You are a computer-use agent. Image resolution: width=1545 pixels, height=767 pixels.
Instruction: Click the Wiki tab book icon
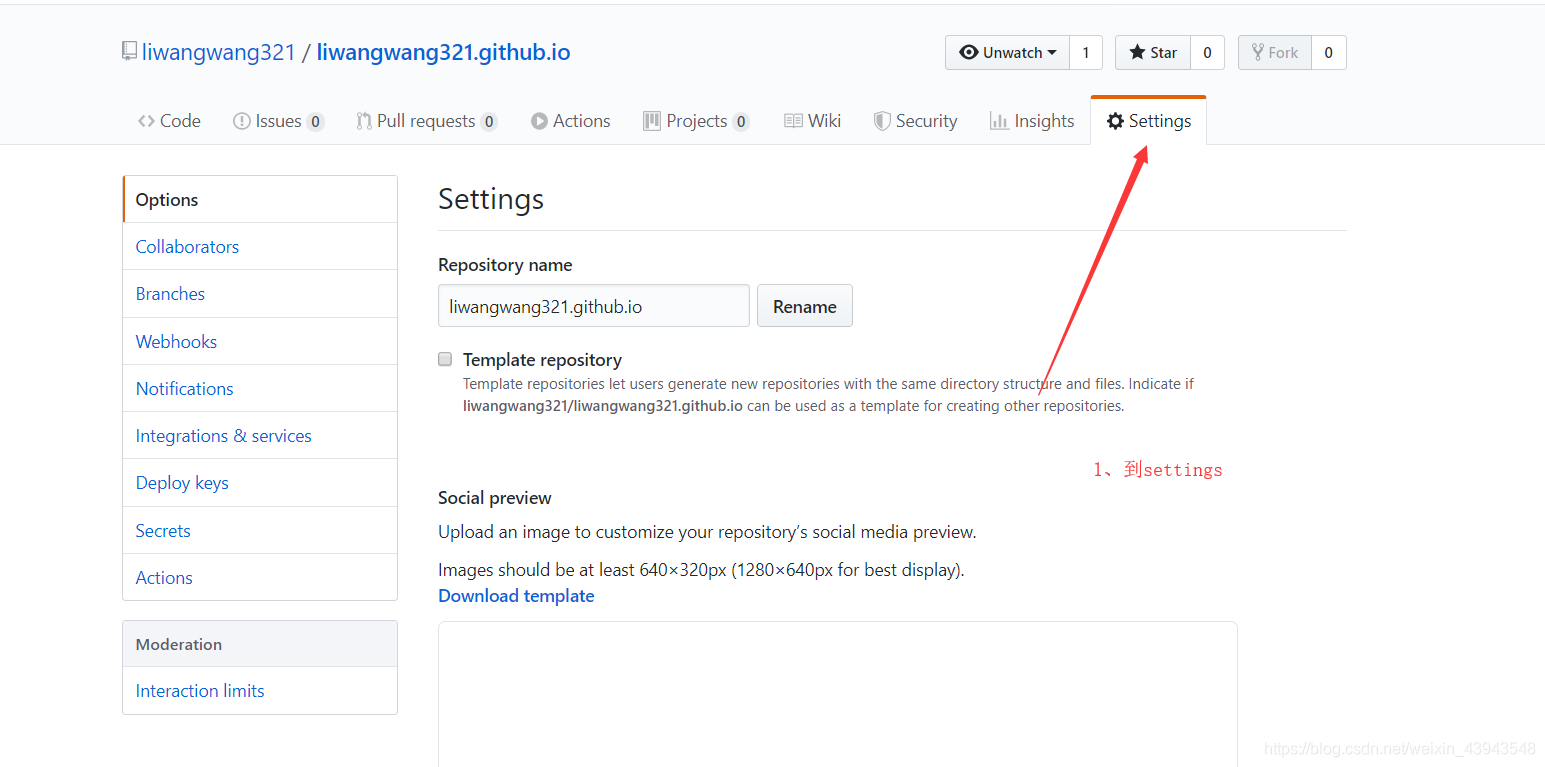click(793, 121)
